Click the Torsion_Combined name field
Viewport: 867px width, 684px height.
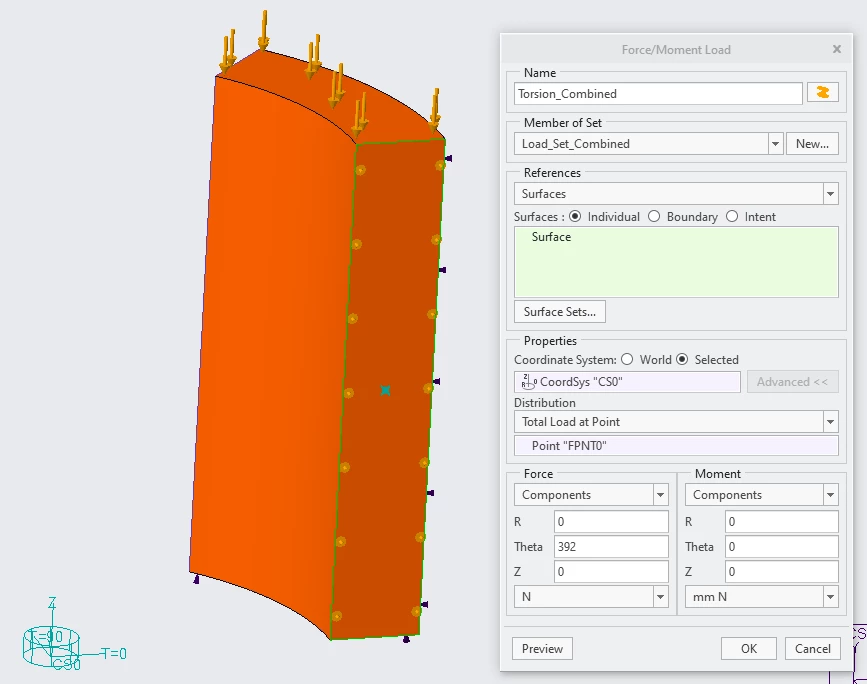(658, 93)
